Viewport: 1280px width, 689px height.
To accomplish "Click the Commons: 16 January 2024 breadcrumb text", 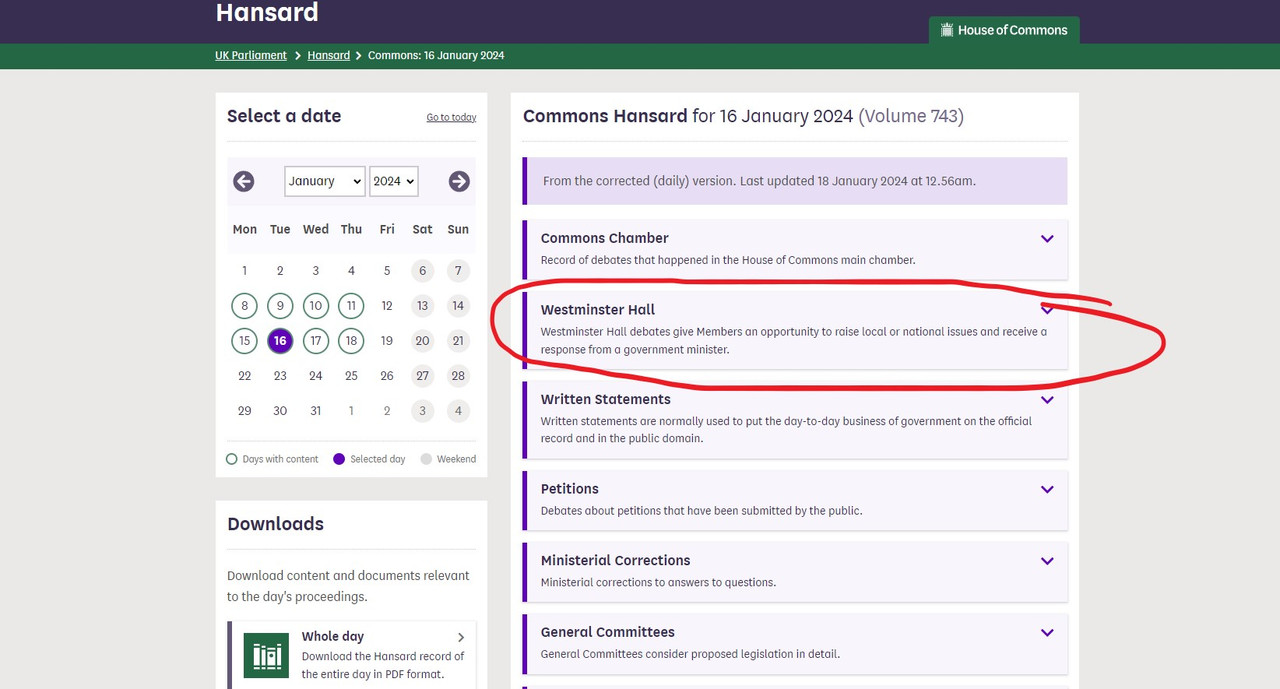I will 436,55.
